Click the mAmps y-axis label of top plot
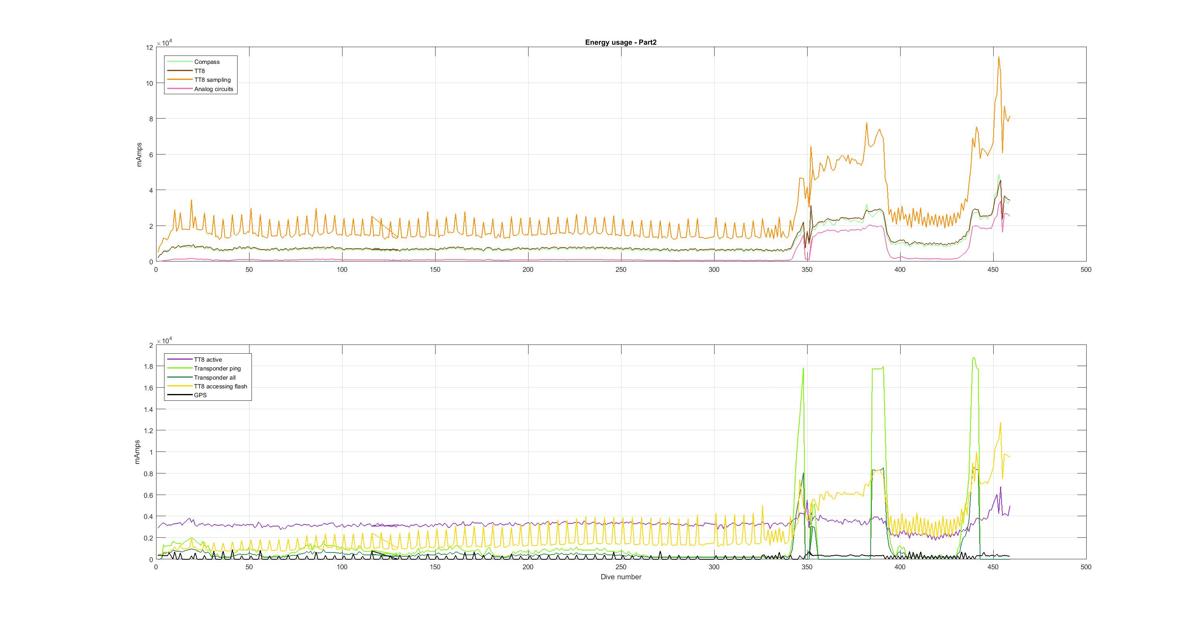The image size is (1200, 628). (139, 155)
